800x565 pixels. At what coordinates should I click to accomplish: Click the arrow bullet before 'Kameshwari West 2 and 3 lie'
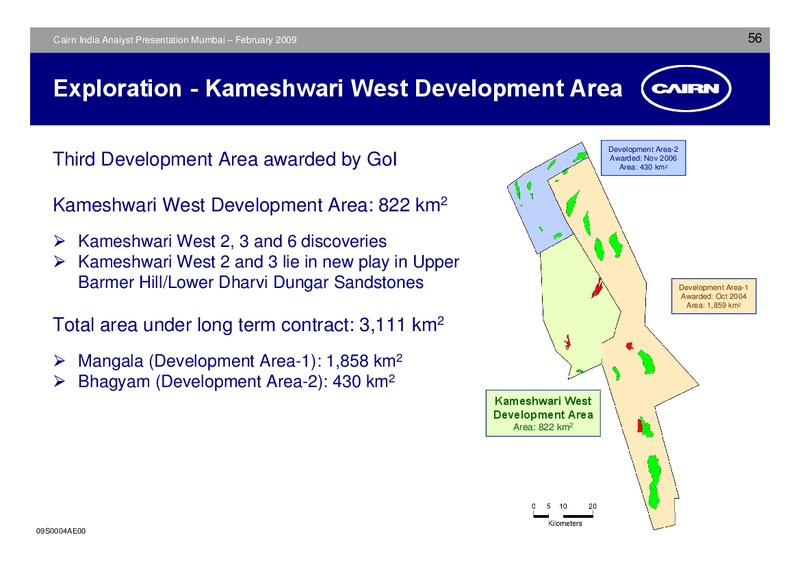(x=60, y=262)
